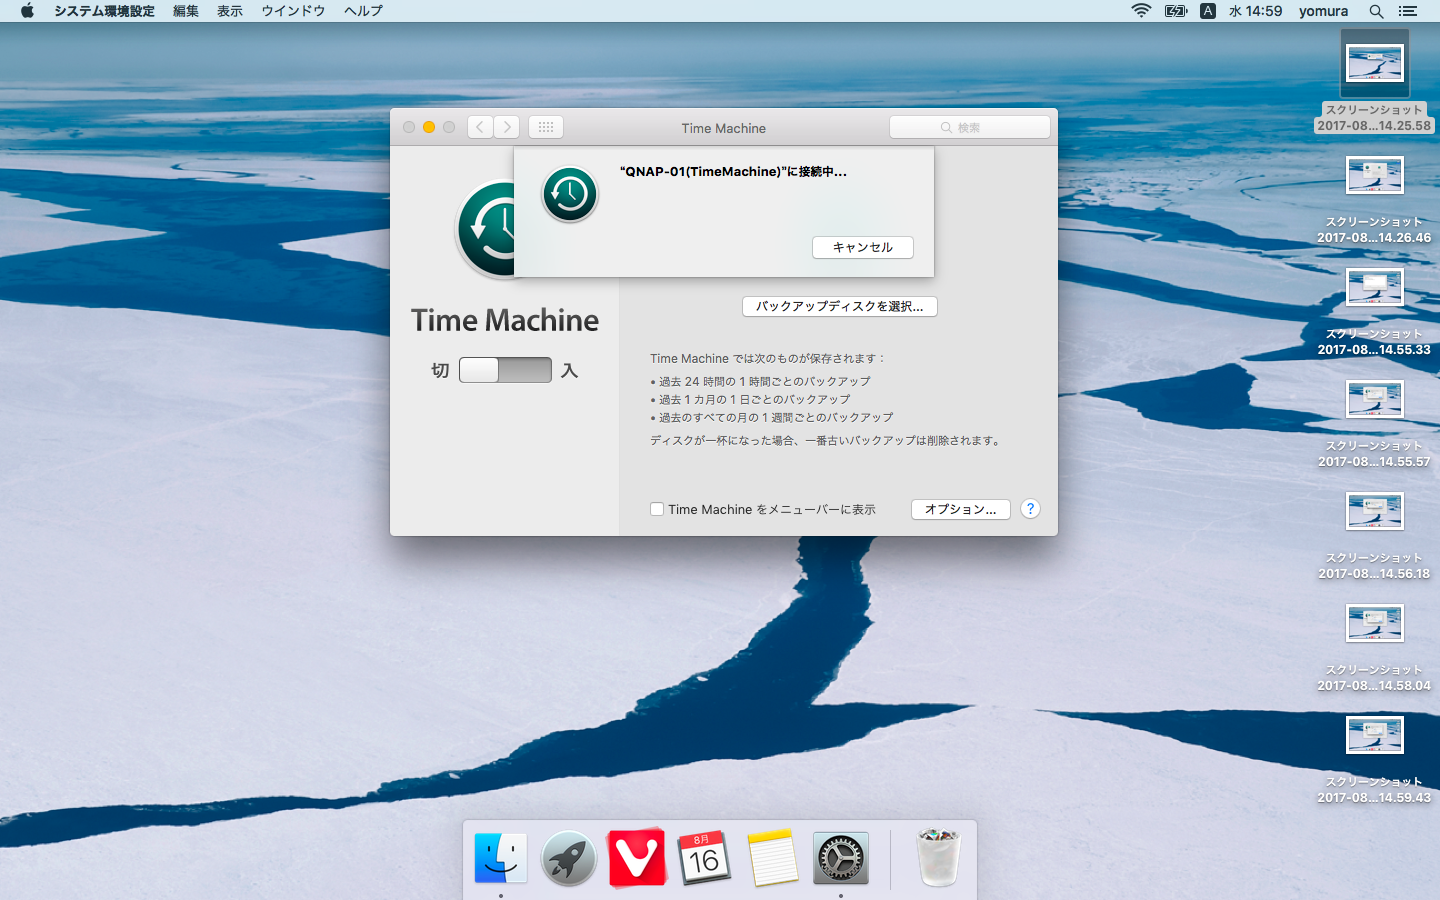Viewport: 1440px width, 900px height.
Task: Select screenshot file 2017-08...14.56.18
Action: tap(1374, 534)
